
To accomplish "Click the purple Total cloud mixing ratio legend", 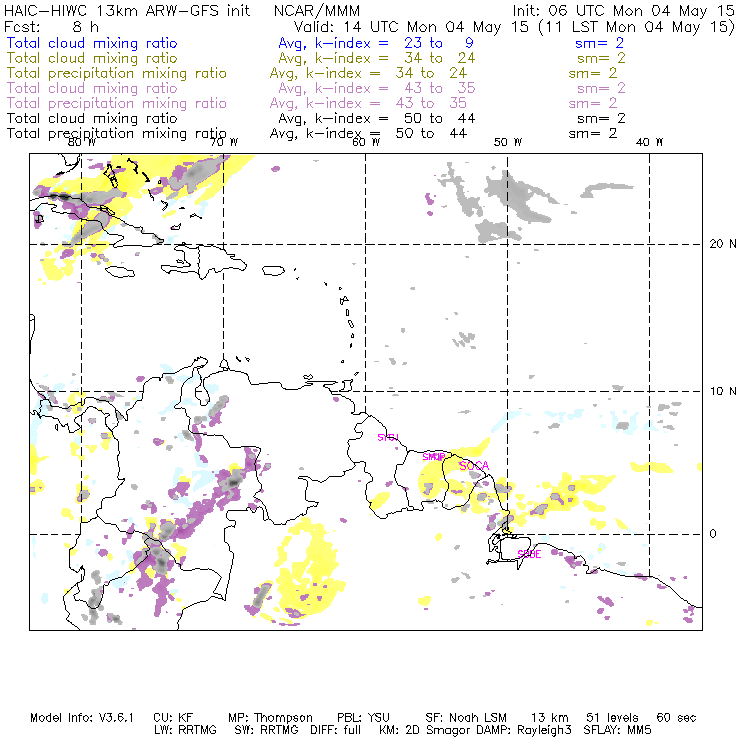I will (x=92, y=88).
